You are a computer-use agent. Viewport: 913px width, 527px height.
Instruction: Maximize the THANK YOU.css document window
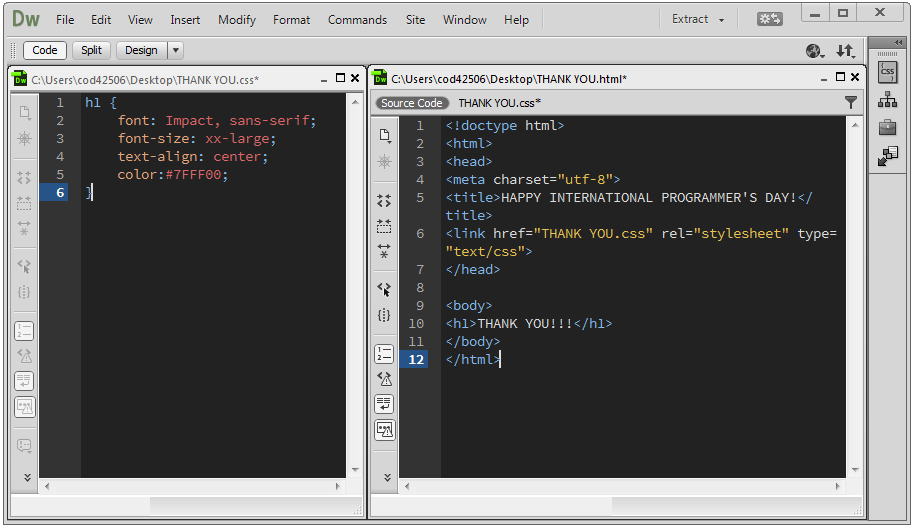pyautogui.click(x=341, y=77)
